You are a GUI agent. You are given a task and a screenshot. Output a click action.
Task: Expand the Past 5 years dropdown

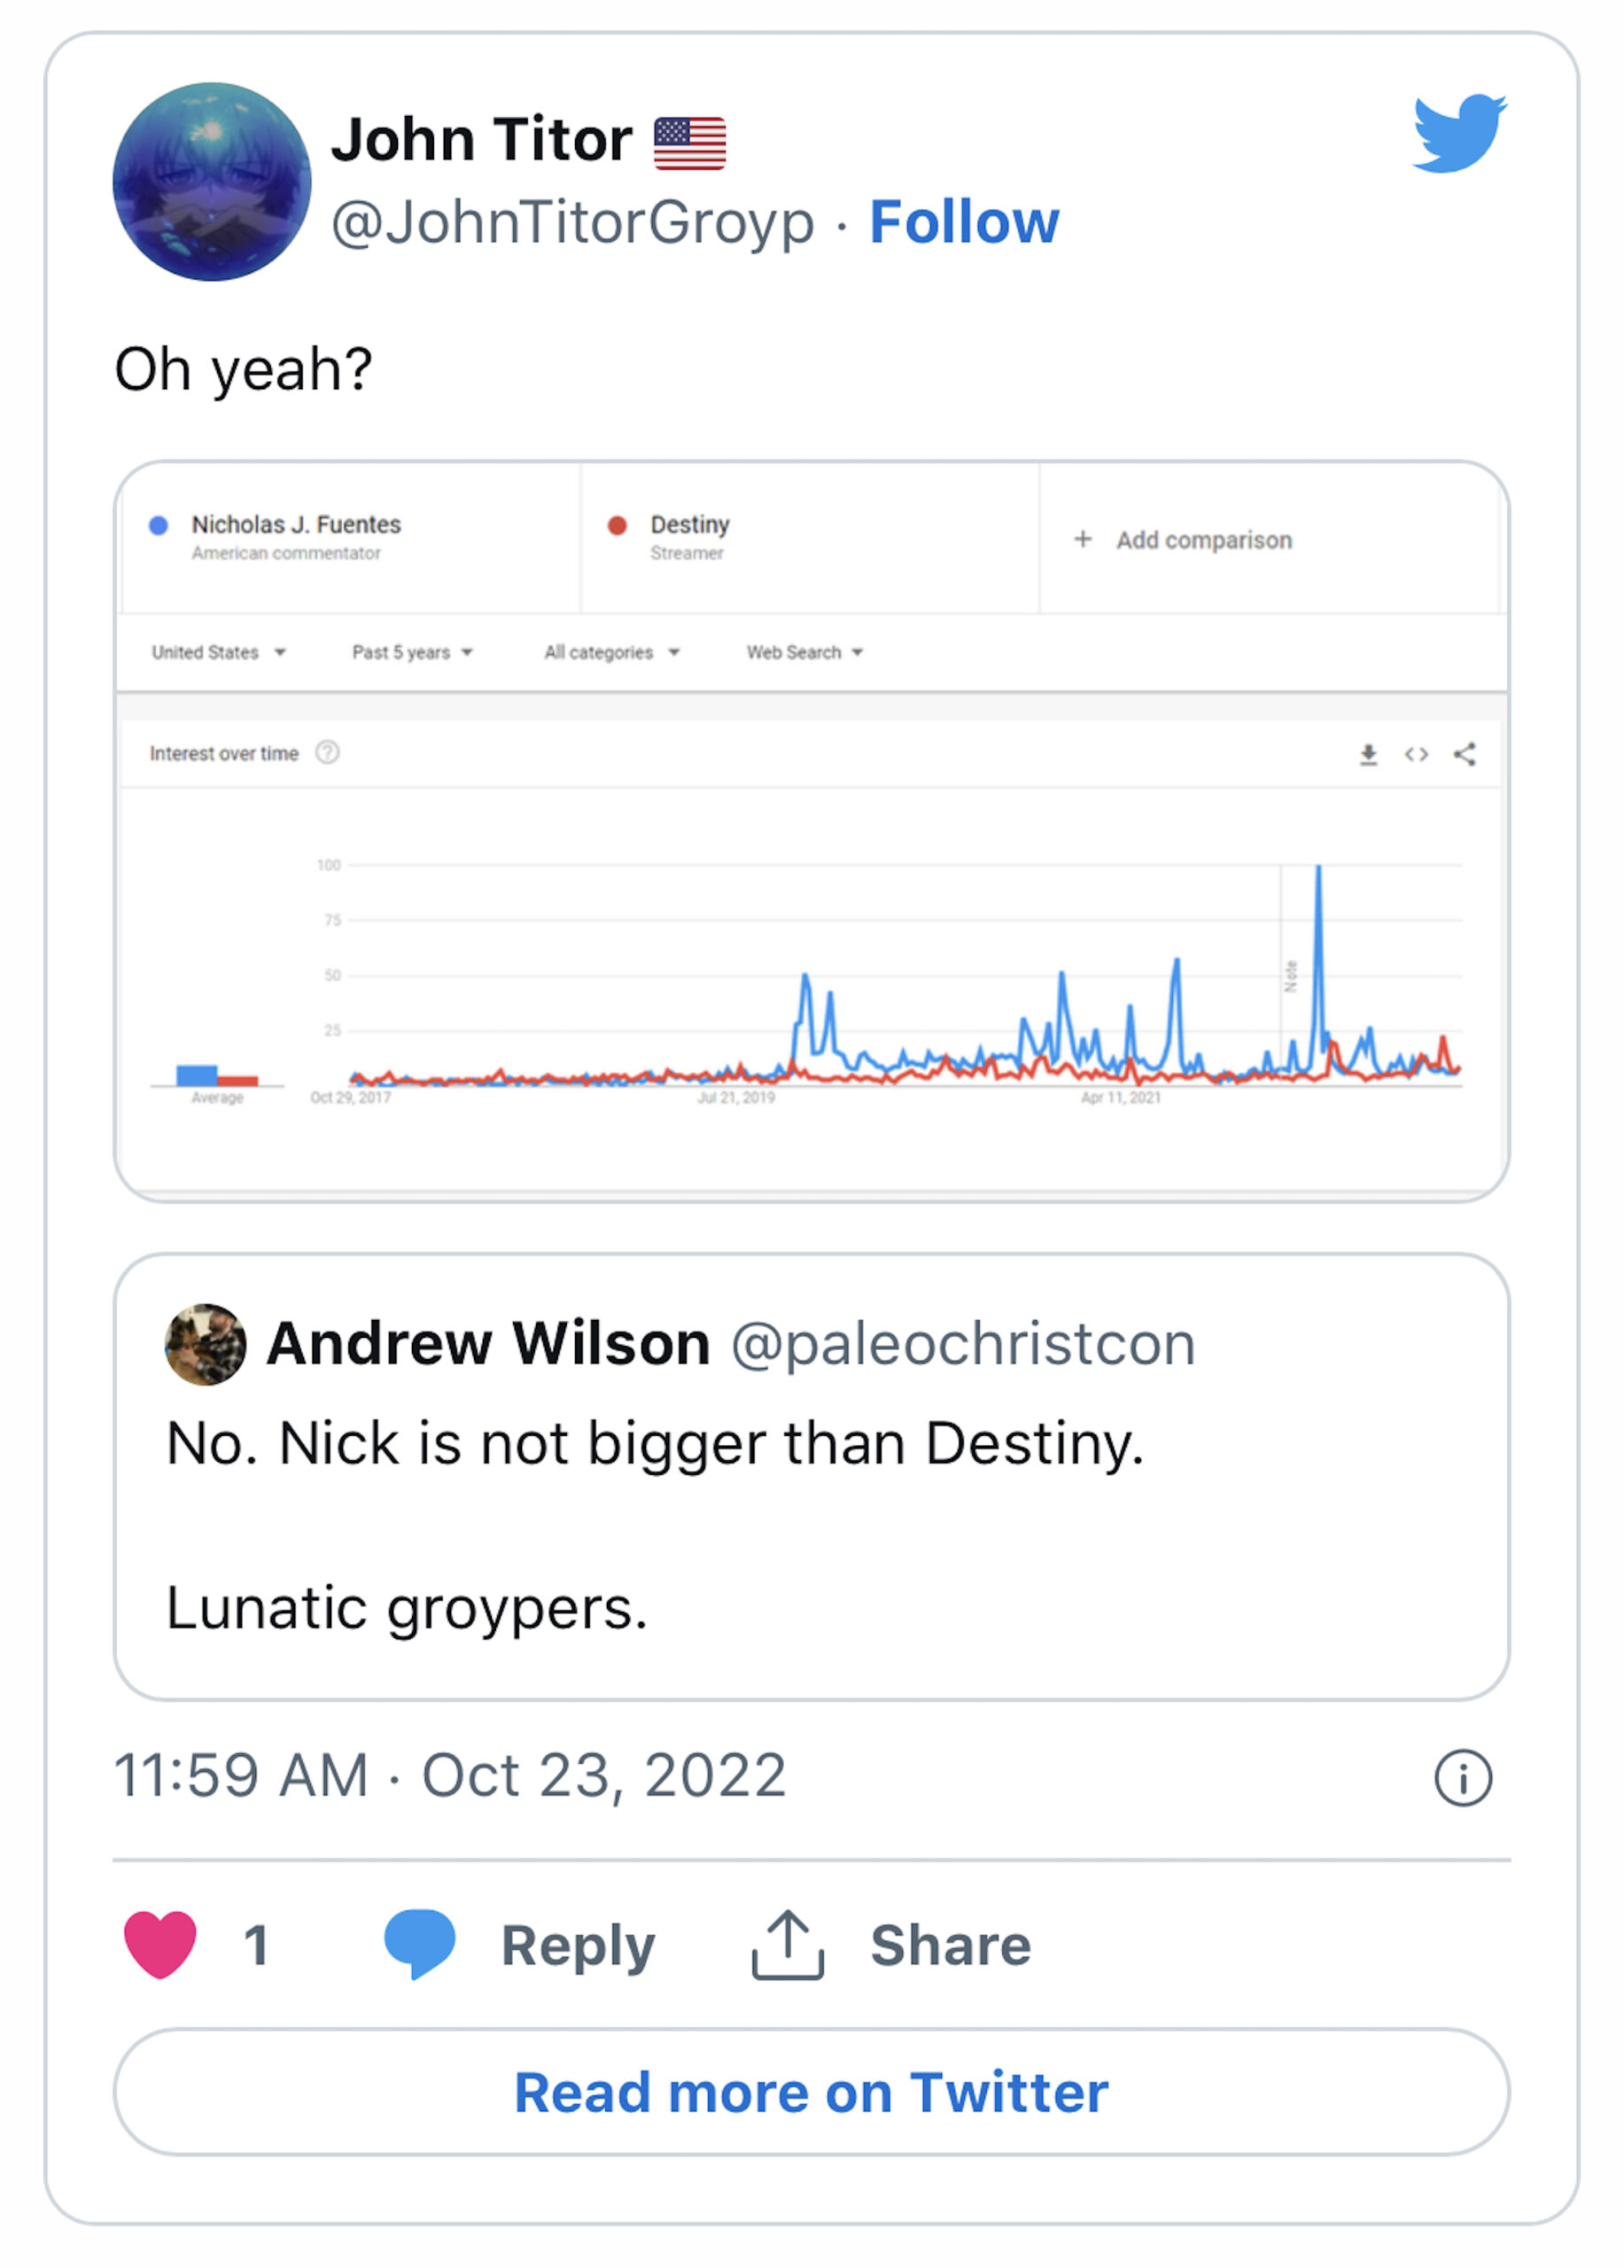click(412, 653)
